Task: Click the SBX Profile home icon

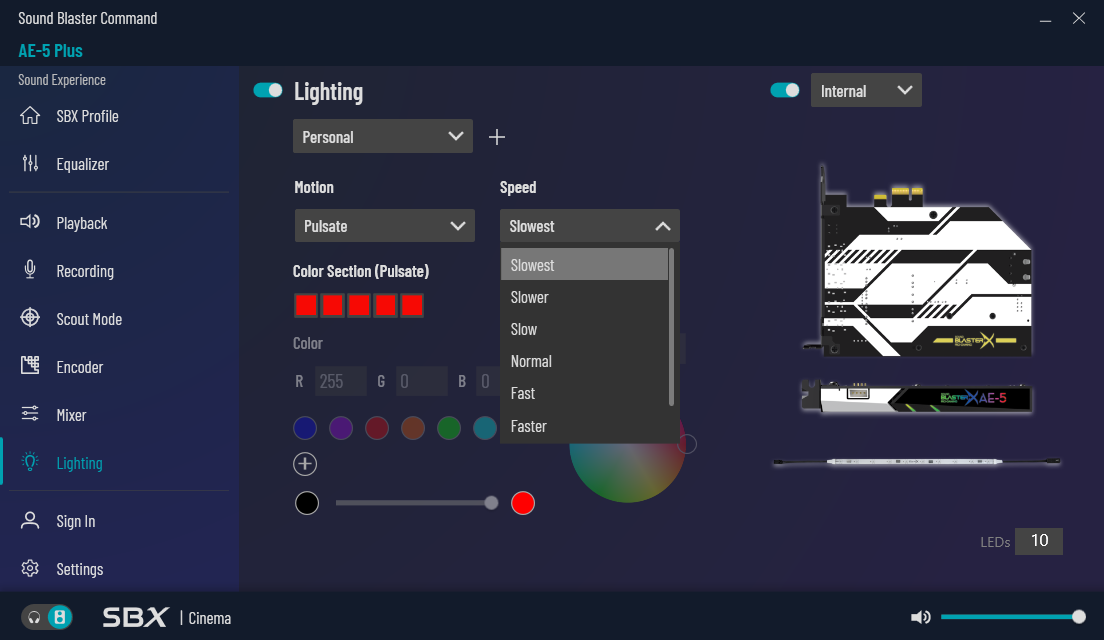Action: 30,116
